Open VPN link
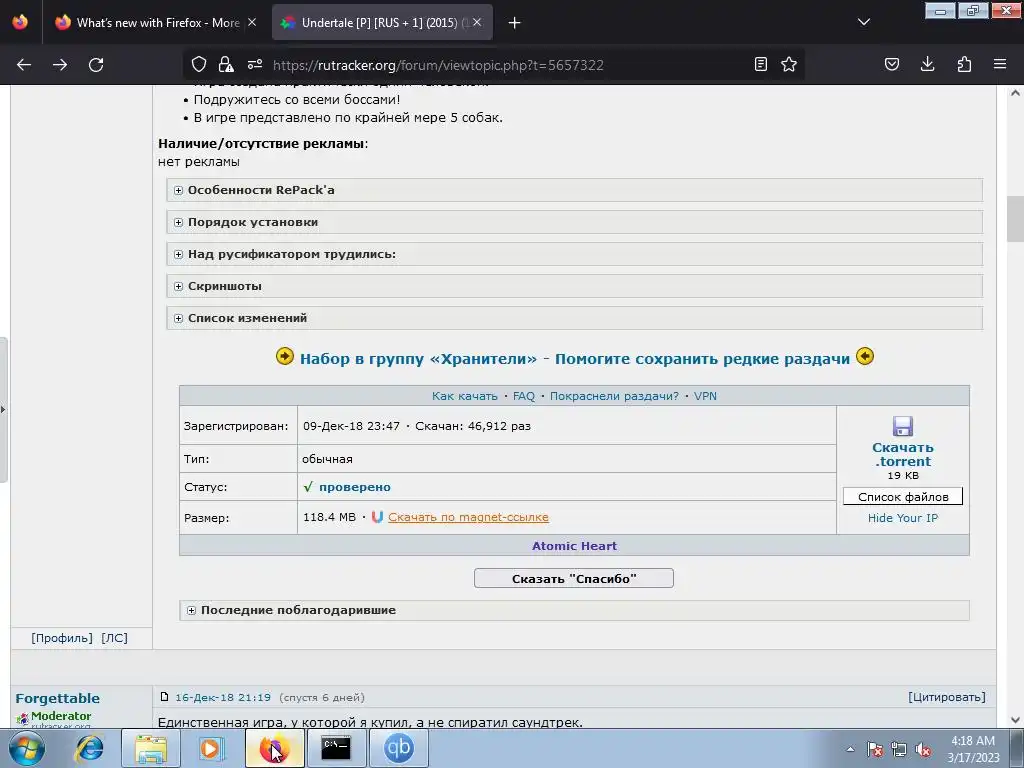 tap(705, 396)
